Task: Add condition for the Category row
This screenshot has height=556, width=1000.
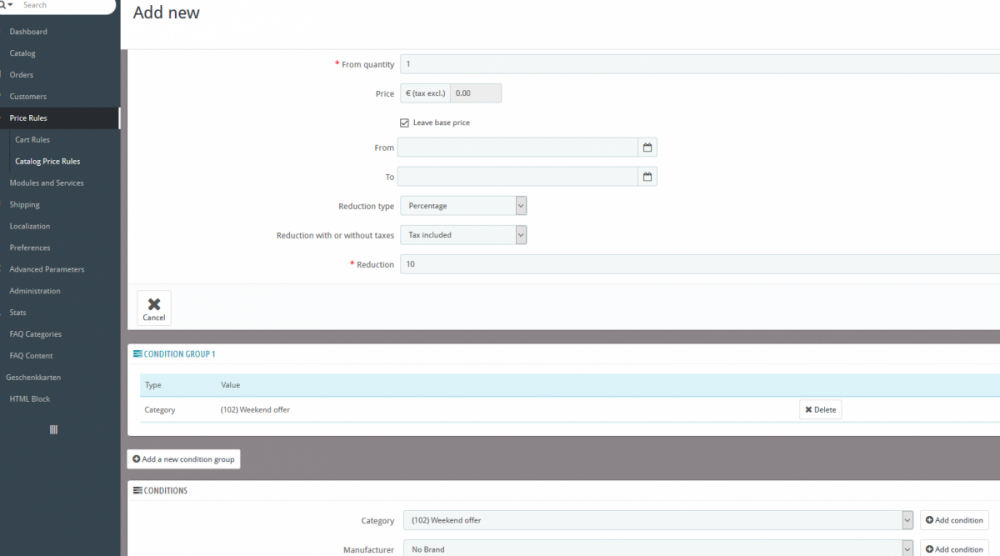Action: pos(954,520)
